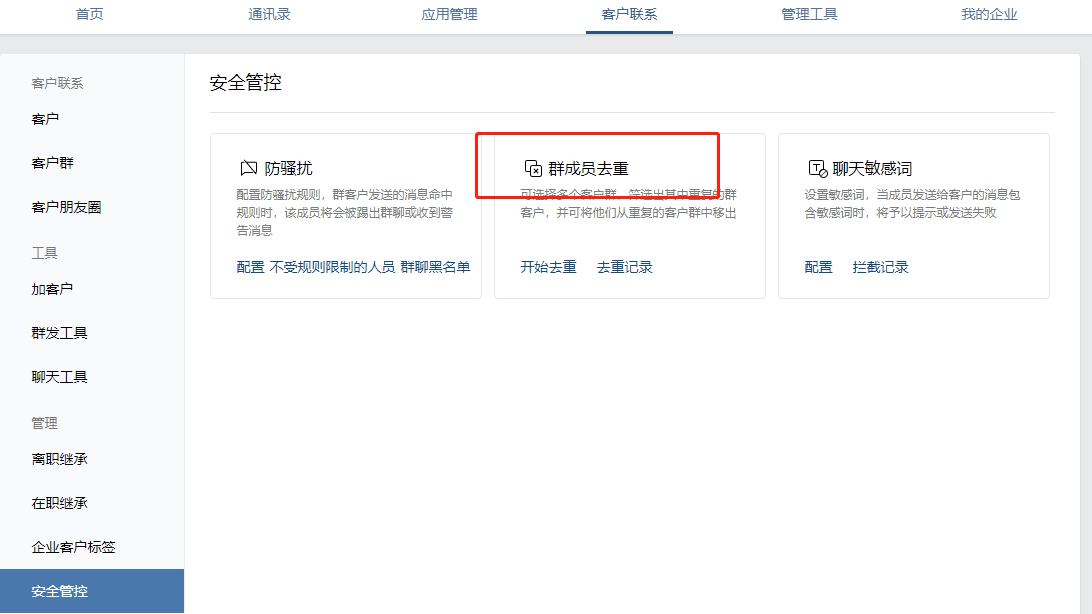Open the 我的企业 tab
The height and width of the screenshot is (614, 1092).
tap(989, 15)
